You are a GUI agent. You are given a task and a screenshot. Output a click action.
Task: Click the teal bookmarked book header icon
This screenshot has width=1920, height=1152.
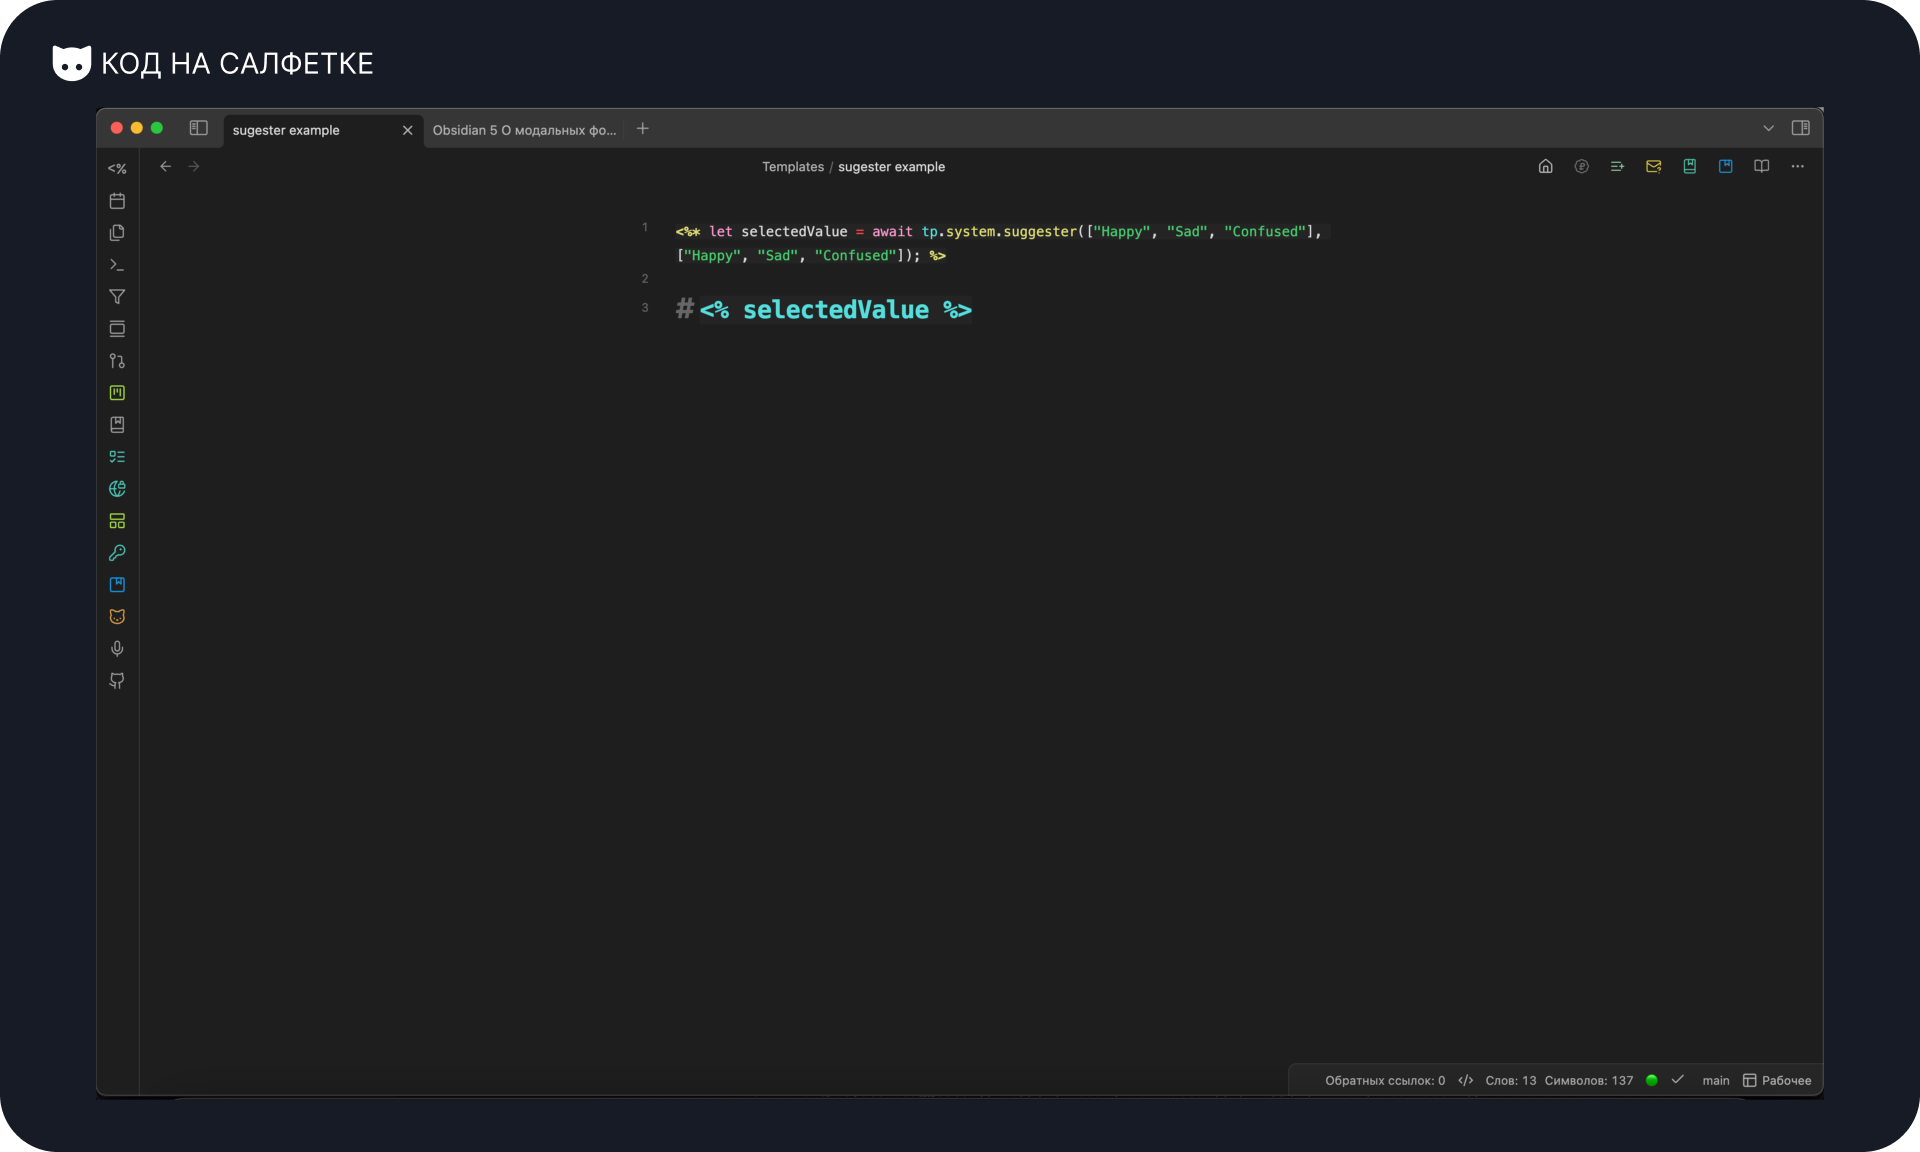1690,167
